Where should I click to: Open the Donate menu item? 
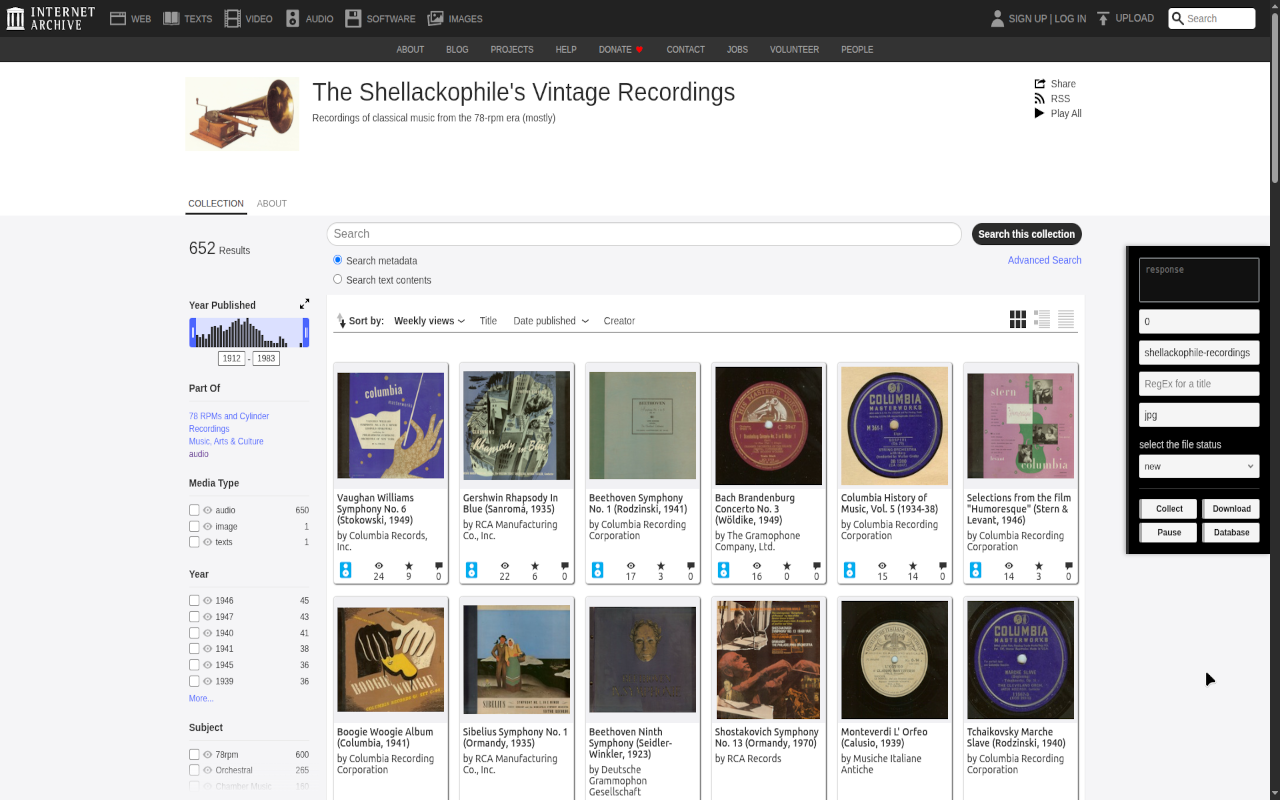pyautogui.click(x=621, y=50)
